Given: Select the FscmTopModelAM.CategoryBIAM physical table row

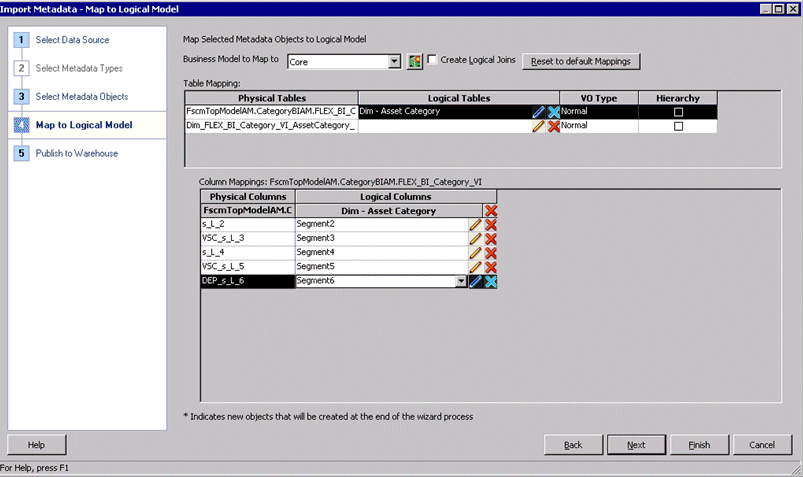Looking at the screenshot, I should click(x=271, y=111).
